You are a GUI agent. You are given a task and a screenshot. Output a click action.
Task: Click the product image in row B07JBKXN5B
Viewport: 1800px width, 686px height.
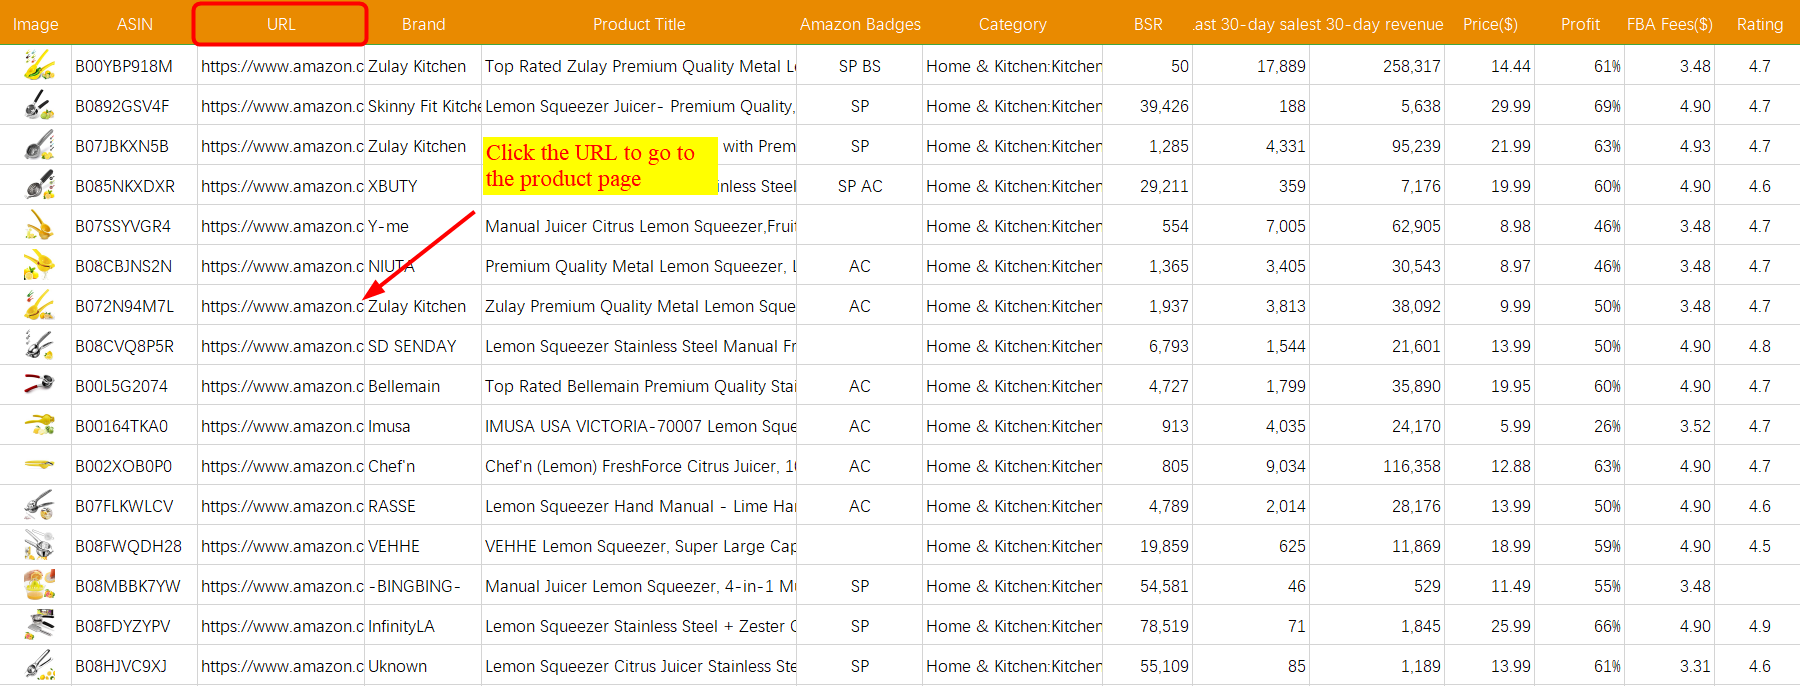tap(39, 146)
